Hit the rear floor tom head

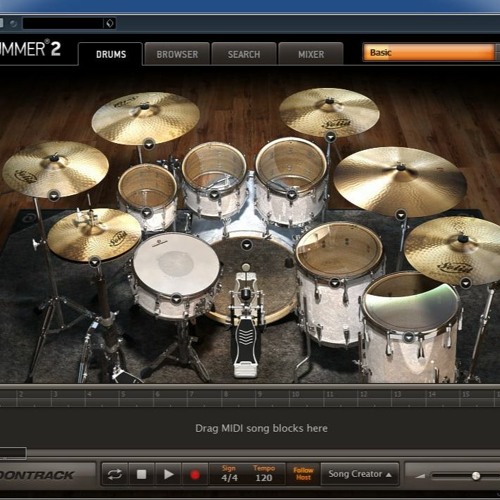tap(339, 250)
